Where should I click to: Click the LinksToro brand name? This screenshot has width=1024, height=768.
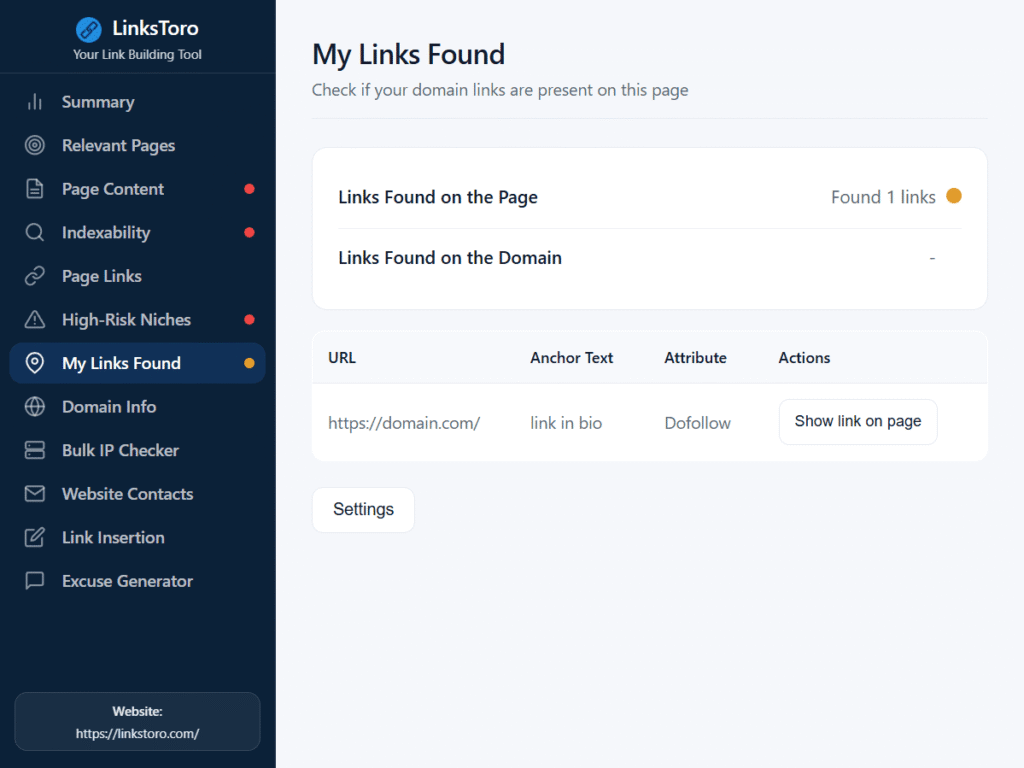(155, 28)
